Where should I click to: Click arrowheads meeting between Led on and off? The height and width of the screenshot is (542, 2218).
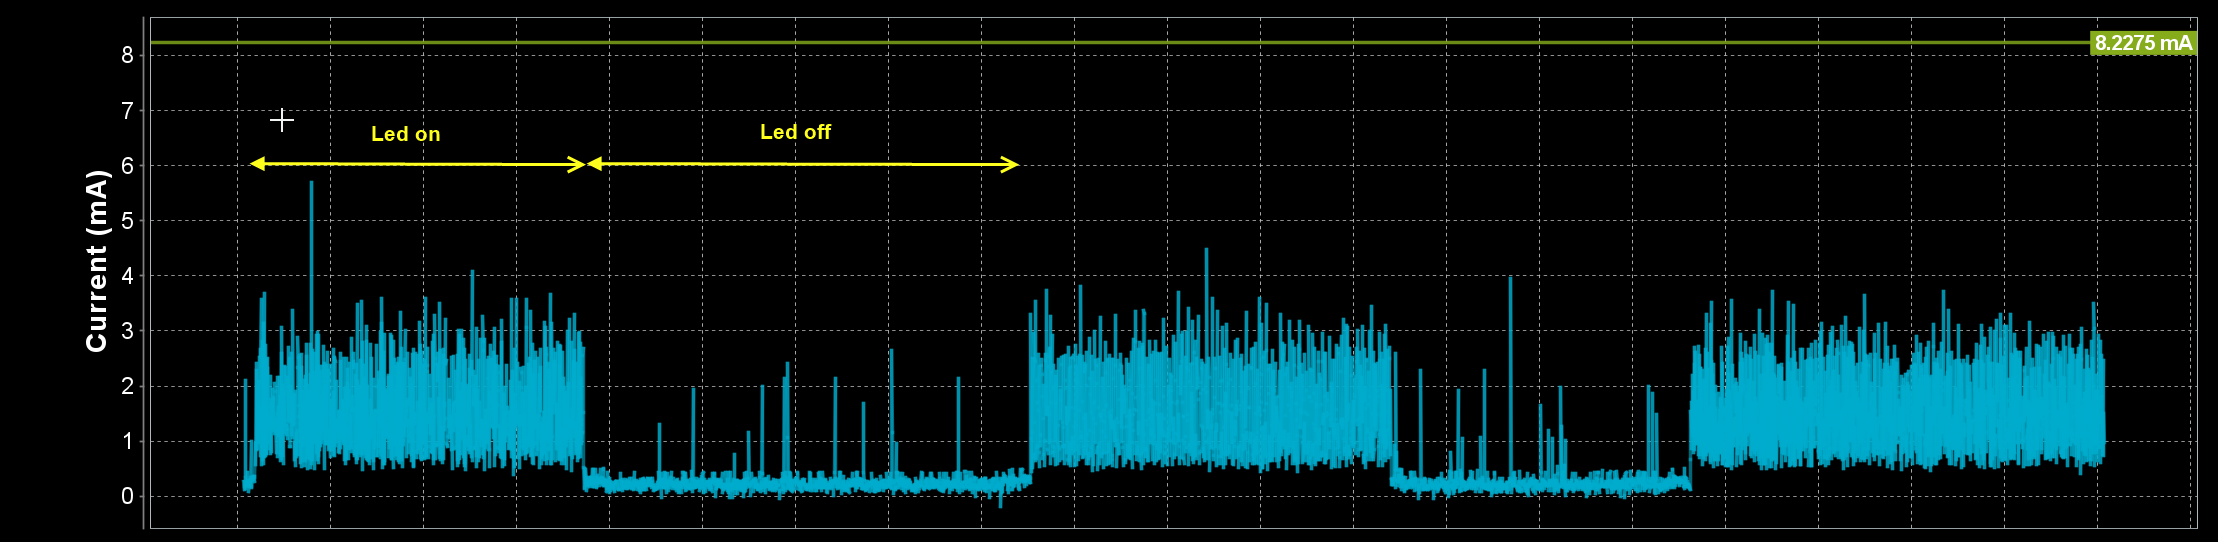(x=586, y=164)
